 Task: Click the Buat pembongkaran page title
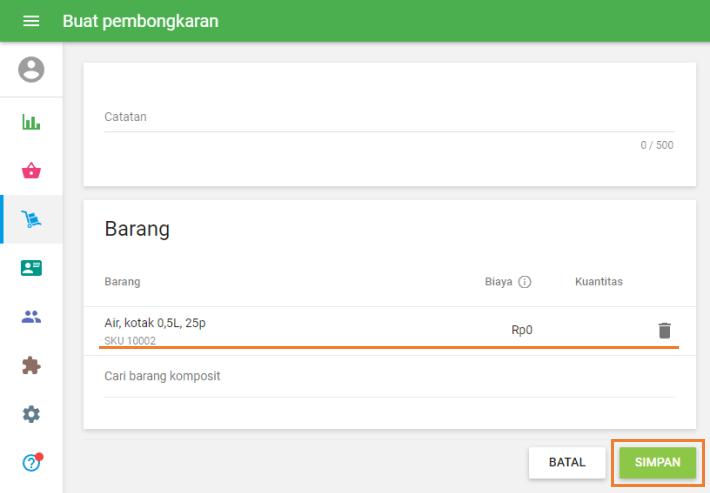pos(140,21)
